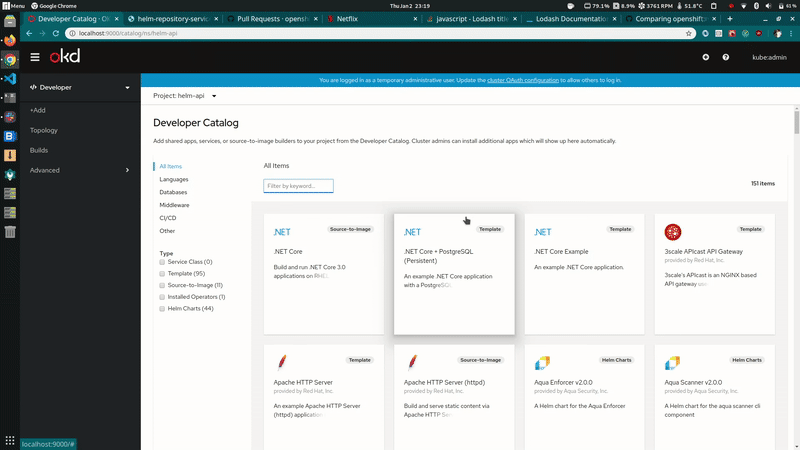Viewport: 800px width, 450px height.
Task: Click the Filter by keyword field
Action: pyautogui.click(x=298, y=186)
